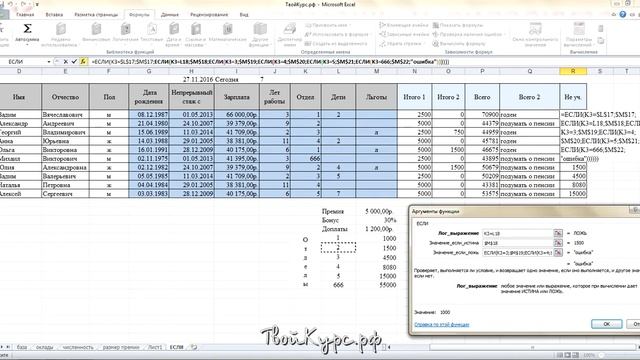This screenshot has height=360, width=640.
Task: Collapse dialog via Значение_если_истина range selector icon
Action: (x=558, y=243)
